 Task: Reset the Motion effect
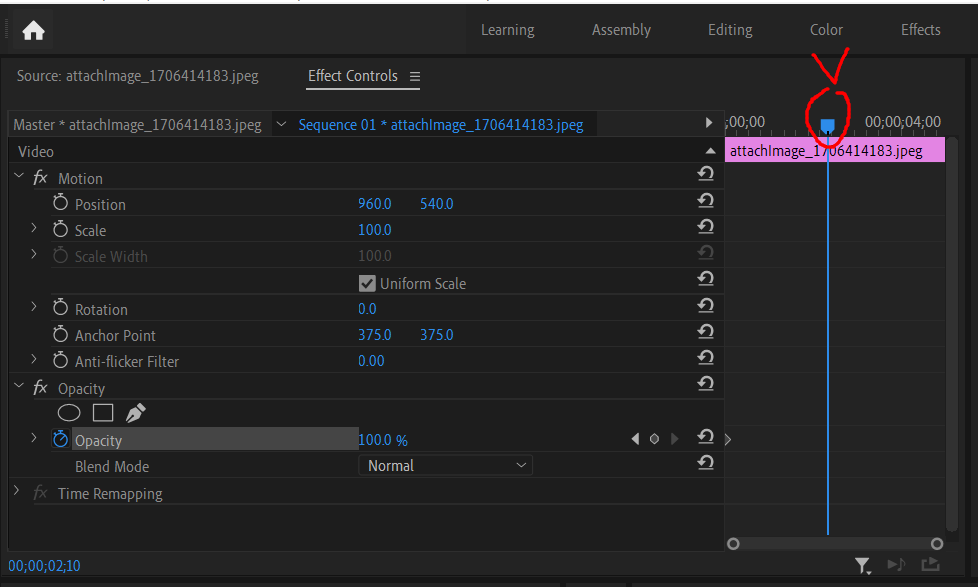point(705,173)
